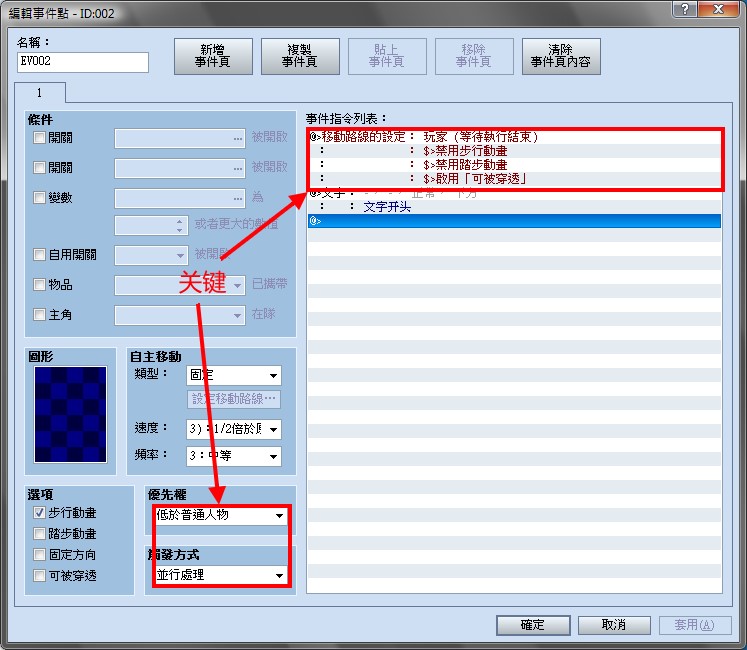Cancel with the 取消 button
This screenshot has width=747, height=650.
[614, 625]
